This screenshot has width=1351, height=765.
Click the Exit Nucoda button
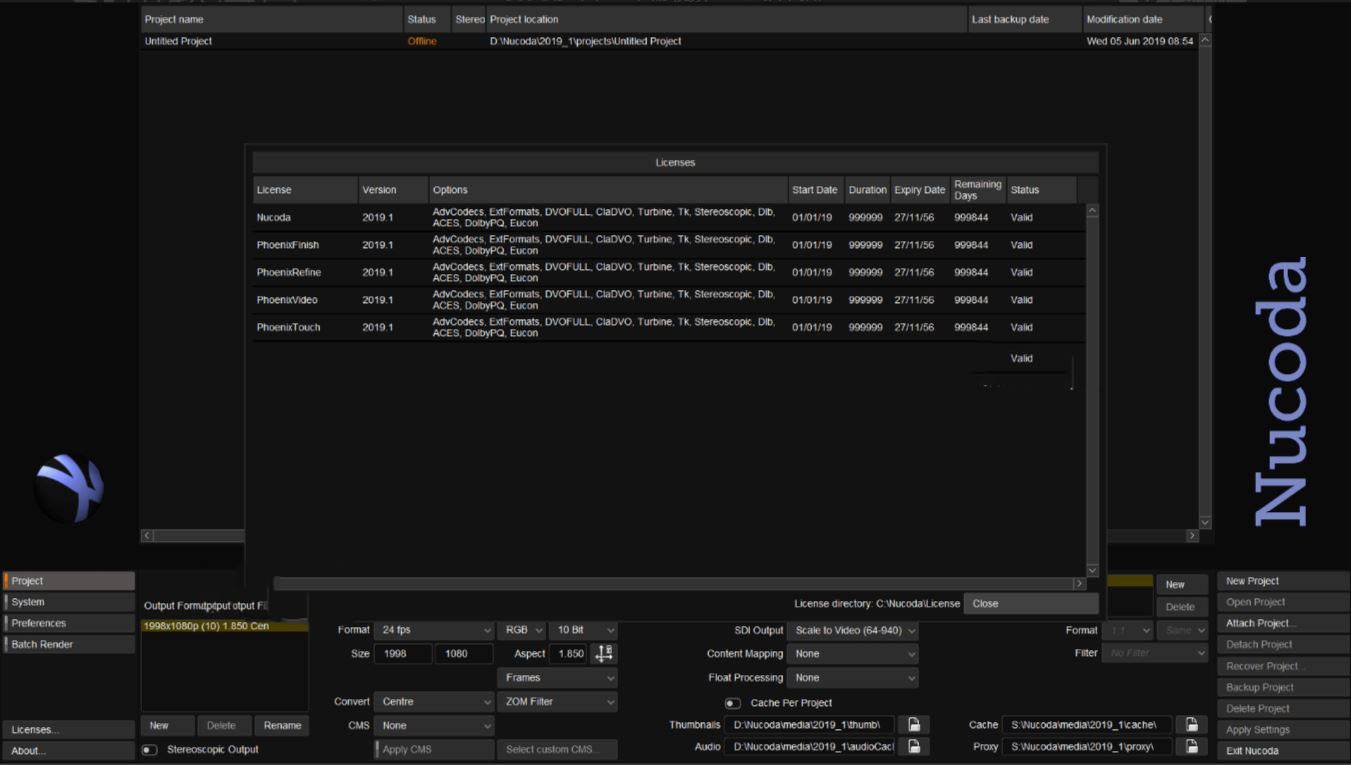[x=1283, y=751]
